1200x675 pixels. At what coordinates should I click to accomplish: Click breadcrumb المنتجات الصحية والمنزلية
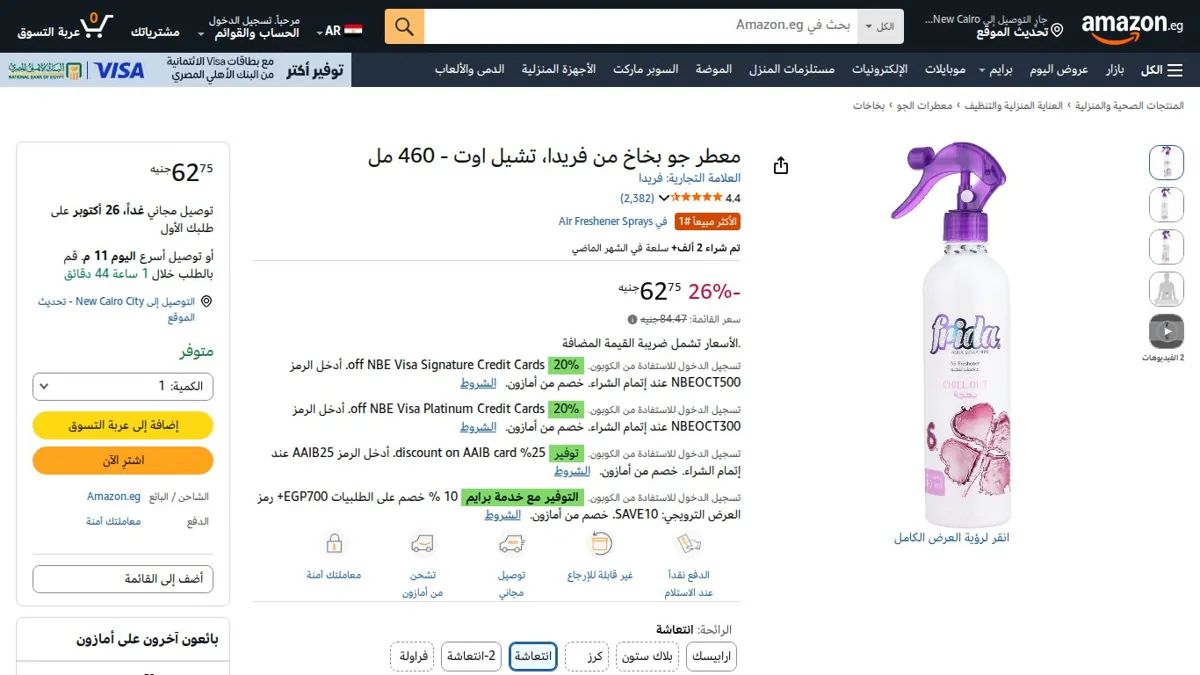point(1130,105)
